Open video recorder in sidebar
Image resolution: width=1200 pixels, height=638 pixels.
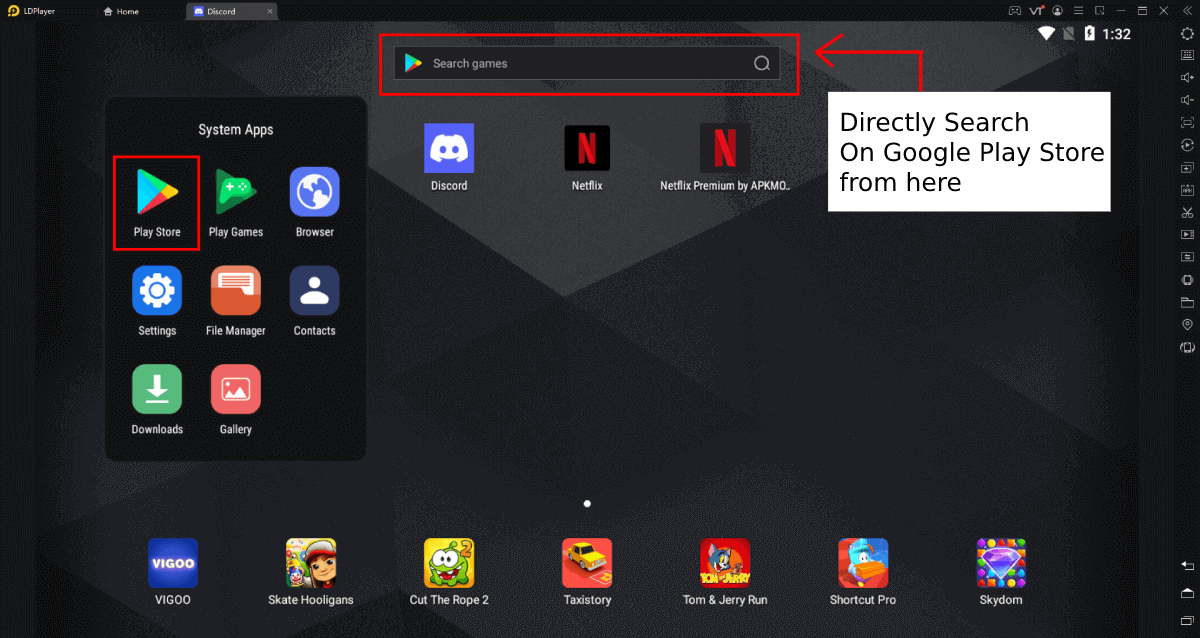(x=1187, y=235)
